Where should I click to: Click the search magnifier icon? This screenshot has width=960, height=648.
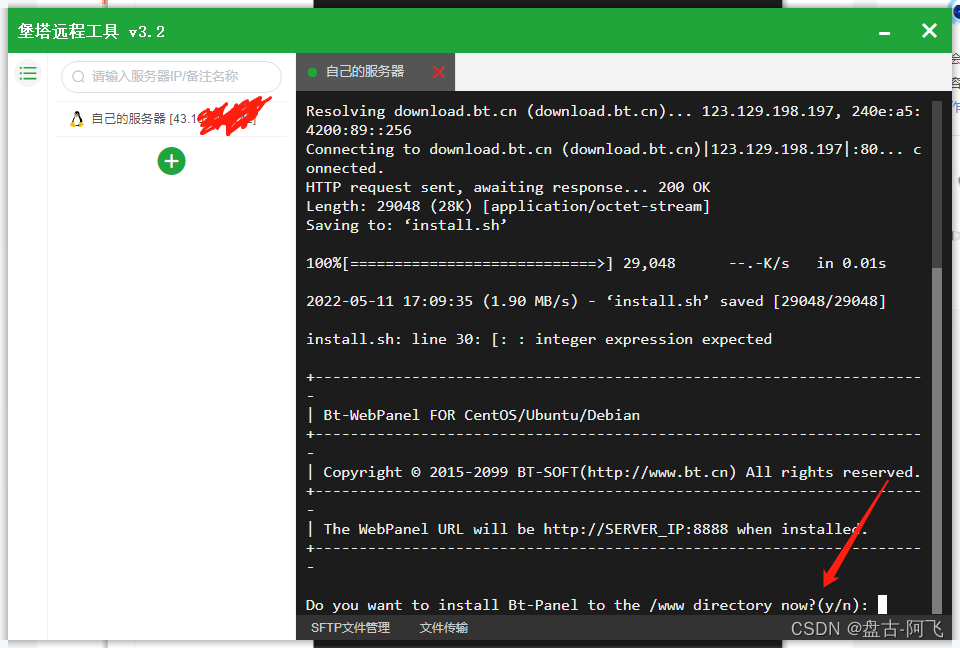point(78,77)
